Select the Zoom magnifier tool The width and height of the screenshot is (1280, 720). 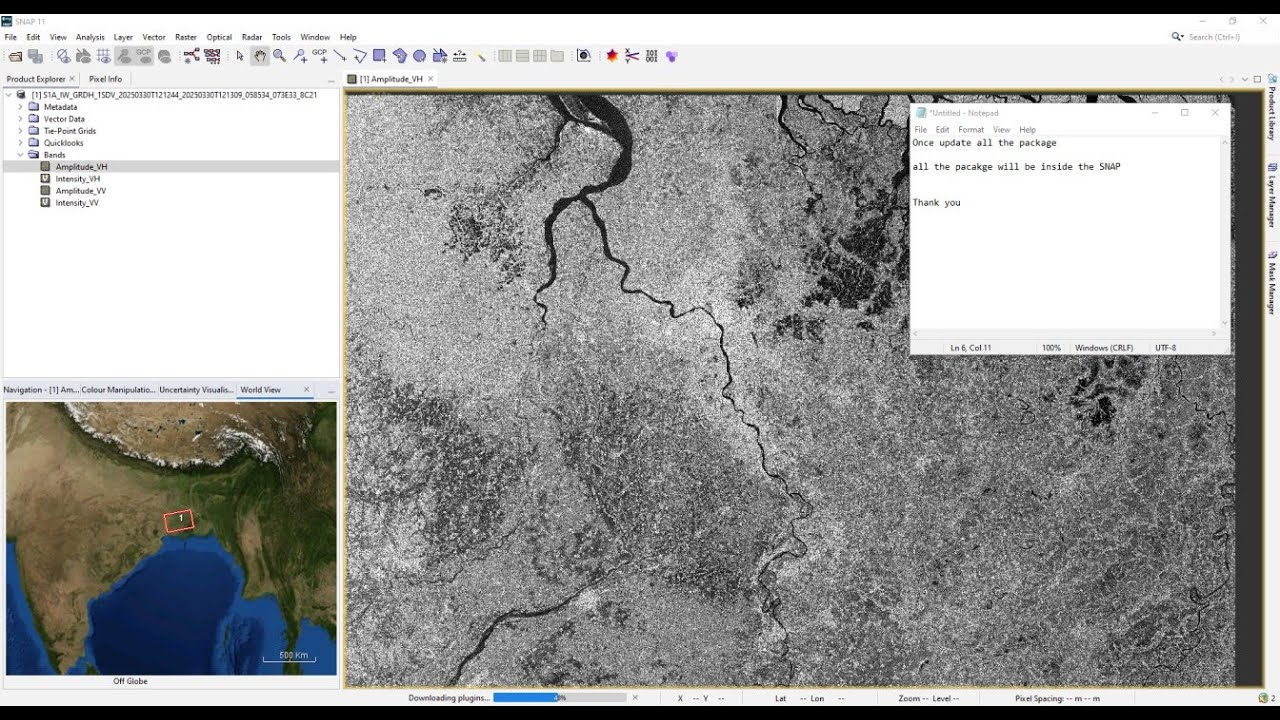pyautogui.click(x=279, y=56)
